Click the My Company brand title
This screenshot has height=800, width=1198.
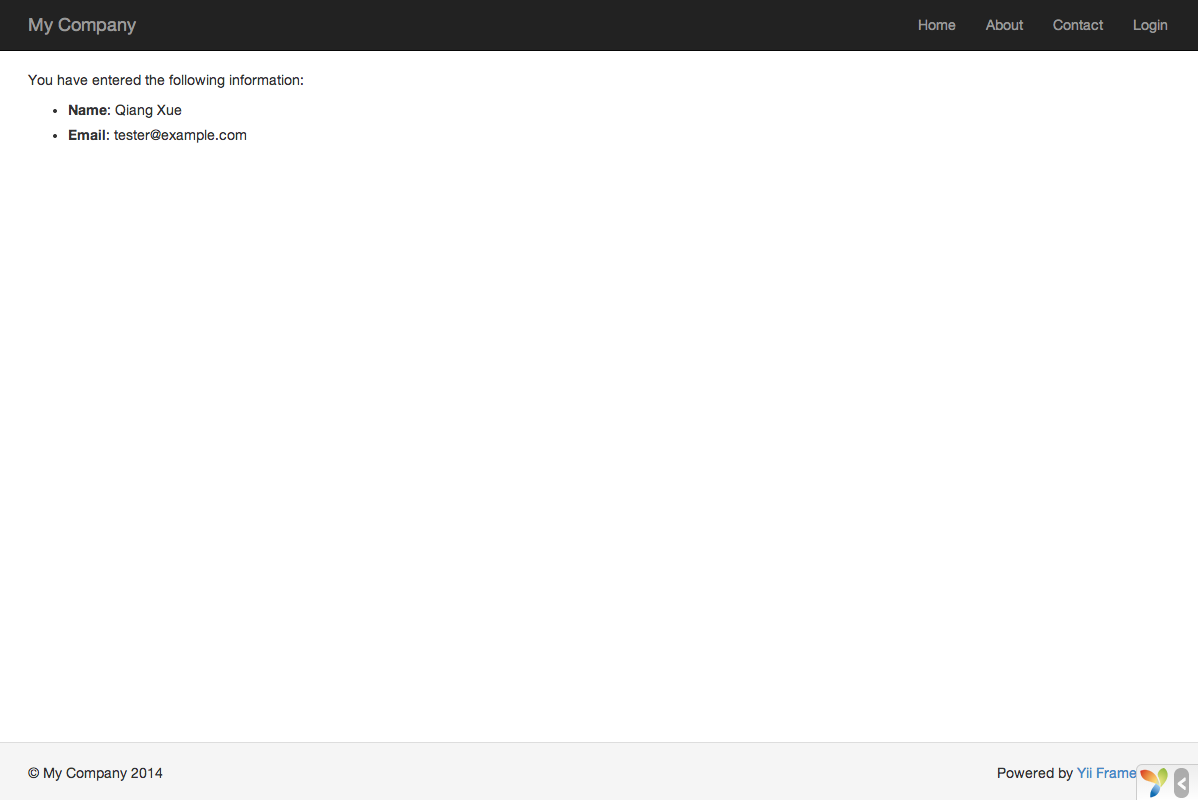click(x=82, y=25)
